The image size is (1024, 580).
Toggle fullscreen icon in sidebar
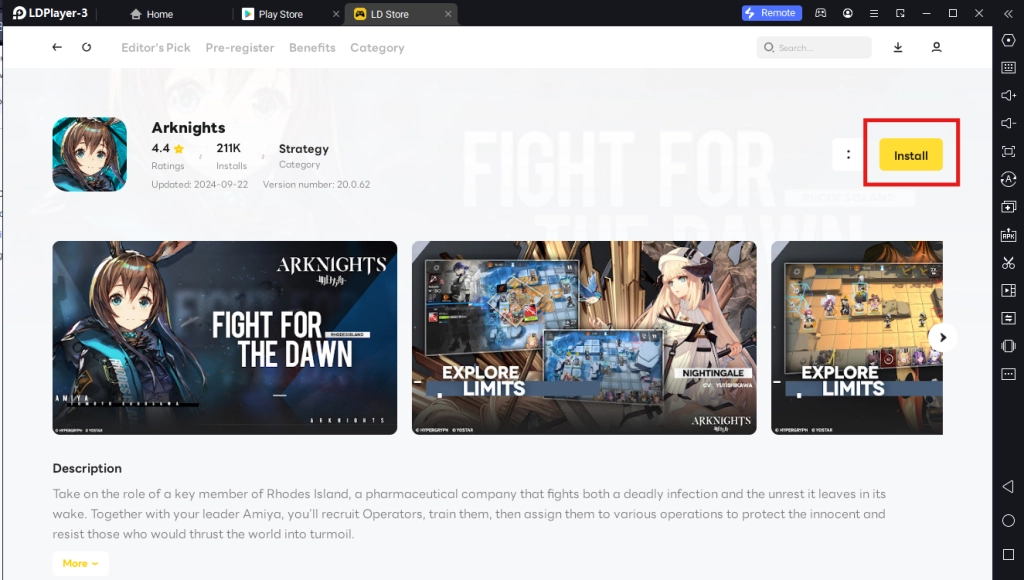pyautogui.click(x=1008, y=152)
